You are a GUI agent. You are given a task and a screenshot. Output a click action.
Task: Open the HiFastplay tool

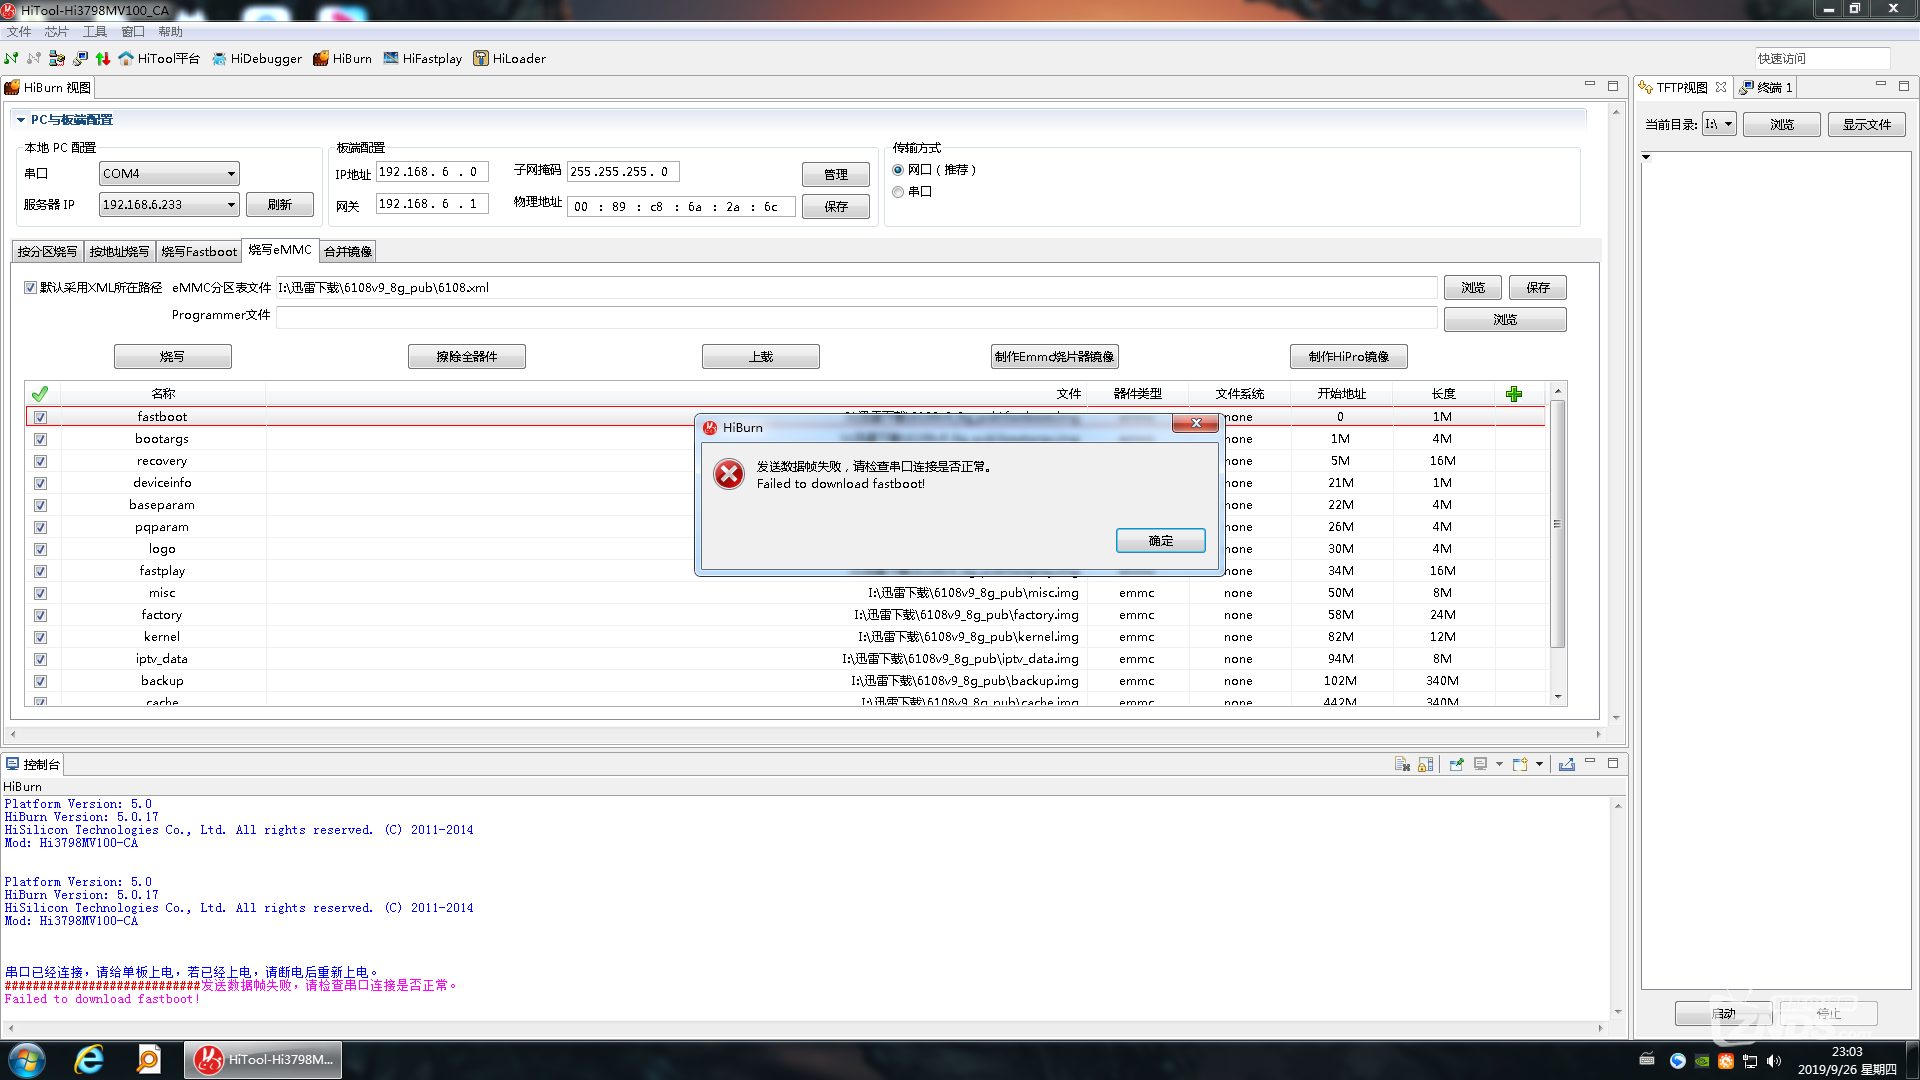pos(422,58)
